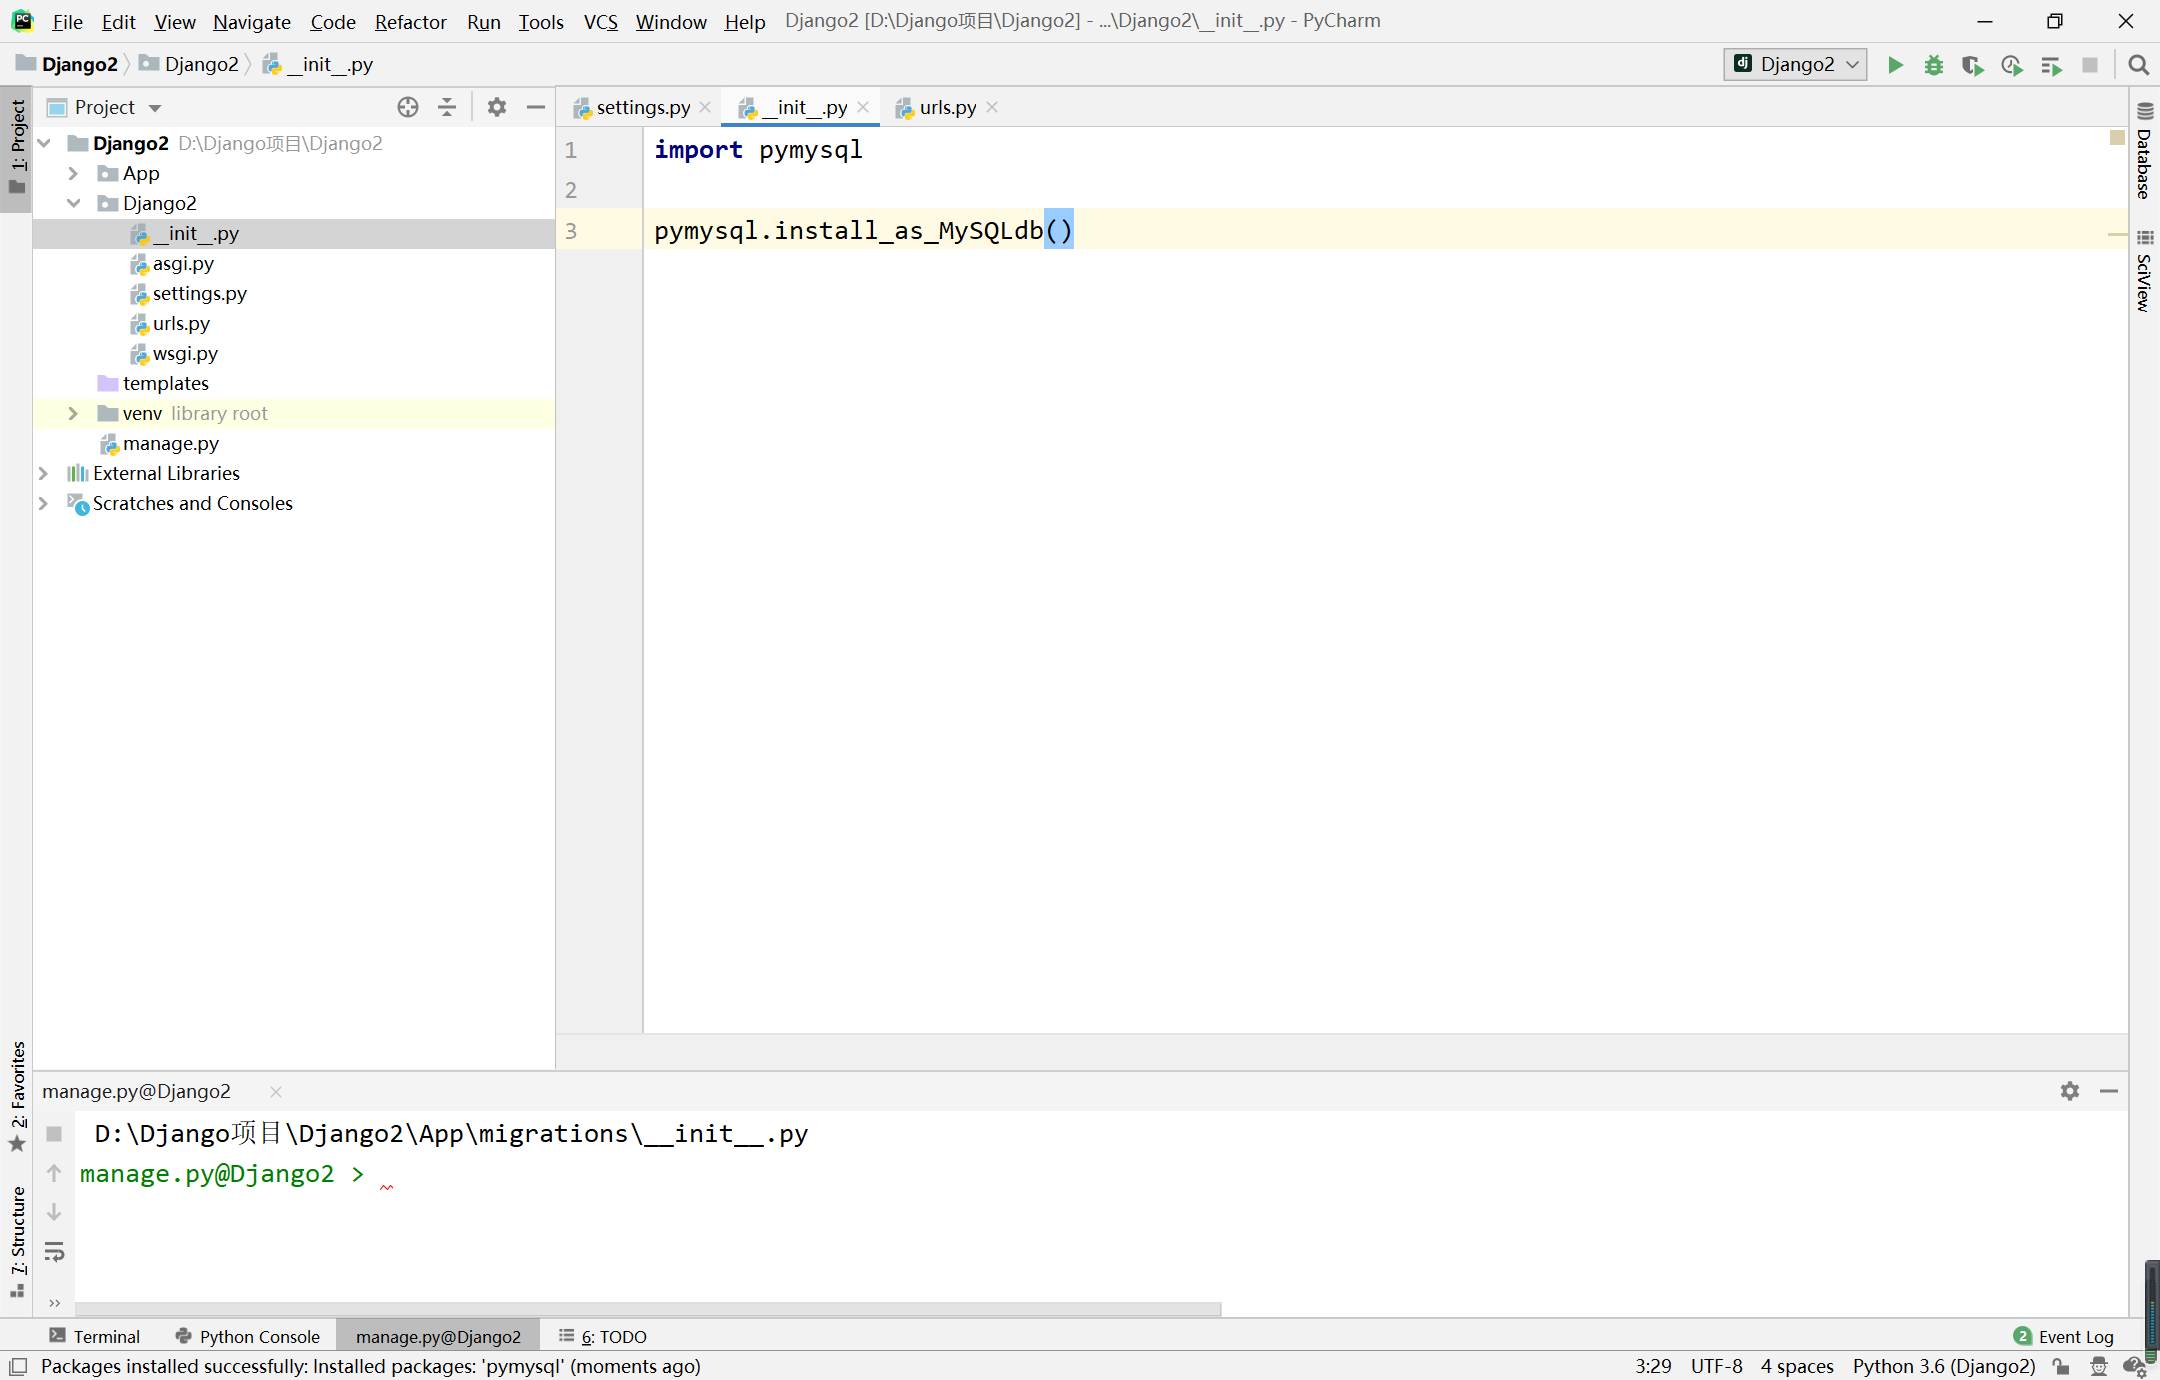The image size is (2160, 1380).
Task: Click the concurrency diagram run icon
Action: 2051,65
